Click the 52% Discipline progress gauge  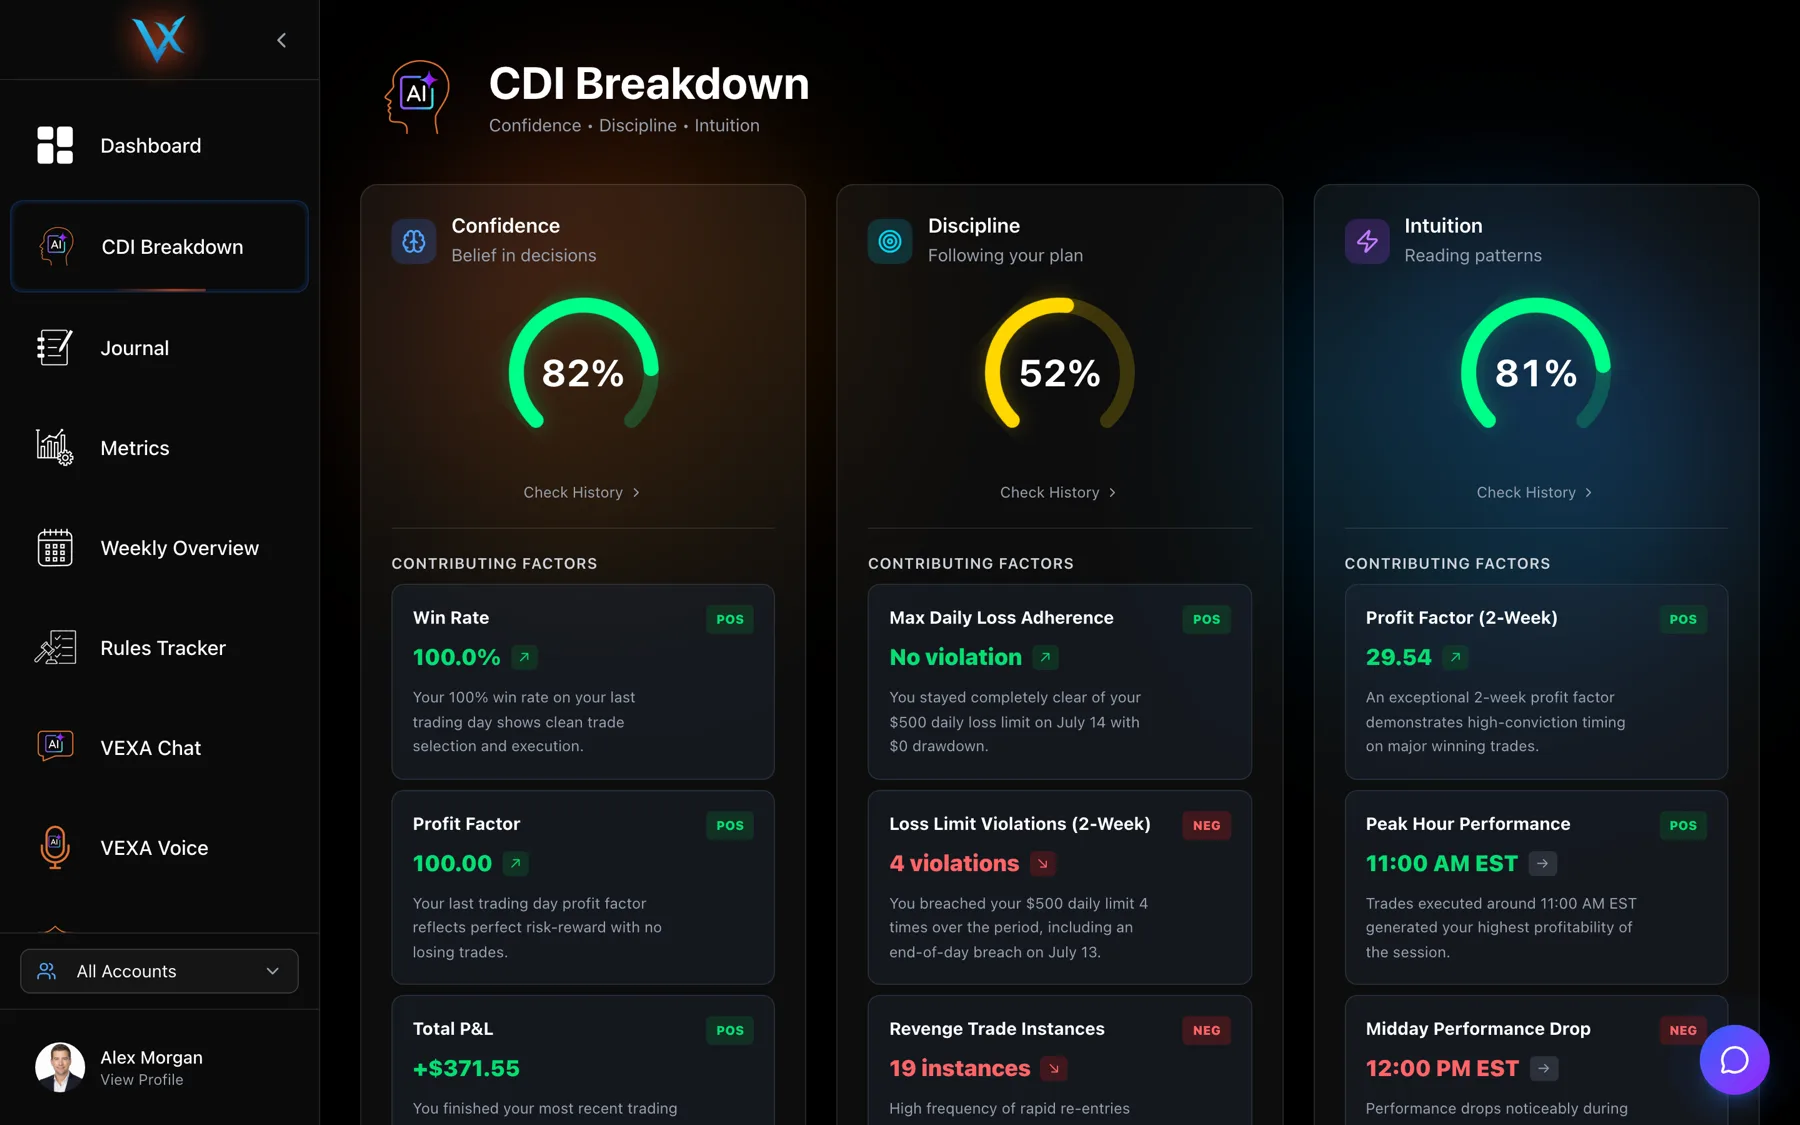click(1059, 364)
